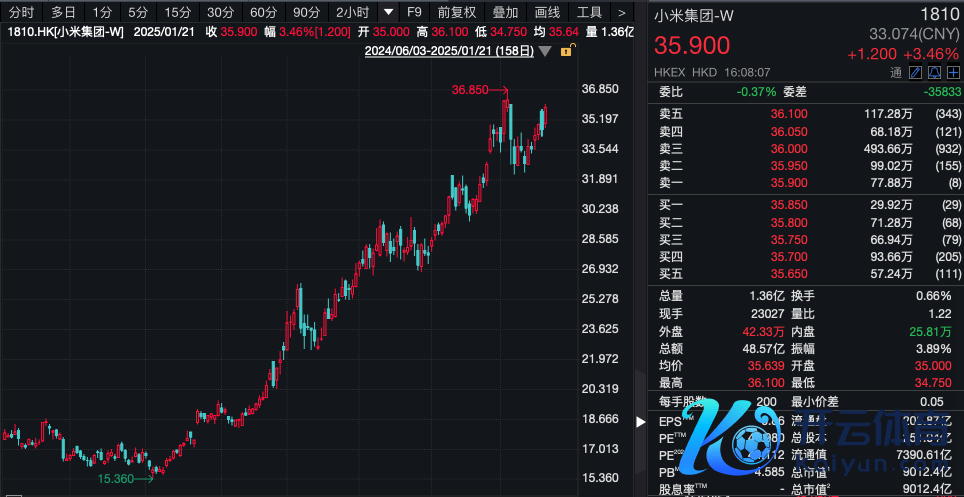964x497 pixels.
Task: Select the 60分 timeframe tab
Action: click(264, 13)
